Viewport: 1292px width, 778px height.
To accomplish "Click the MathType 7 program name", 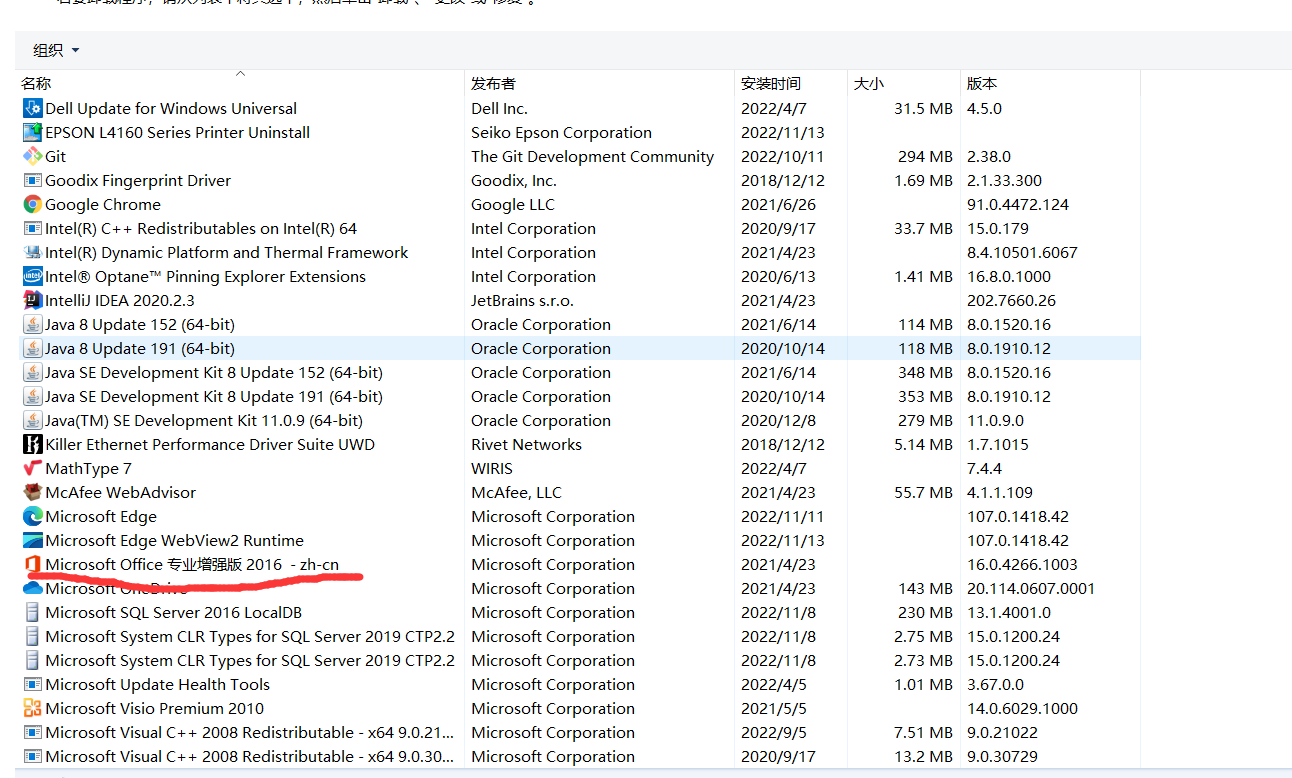I will (88, 468).
